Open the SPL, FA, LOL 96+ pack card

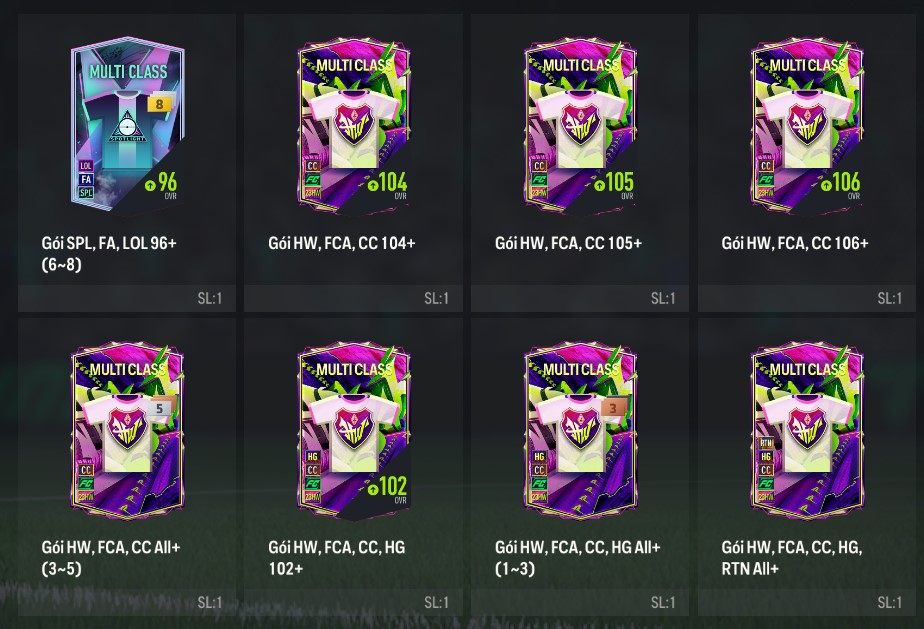tap(127, 163)
